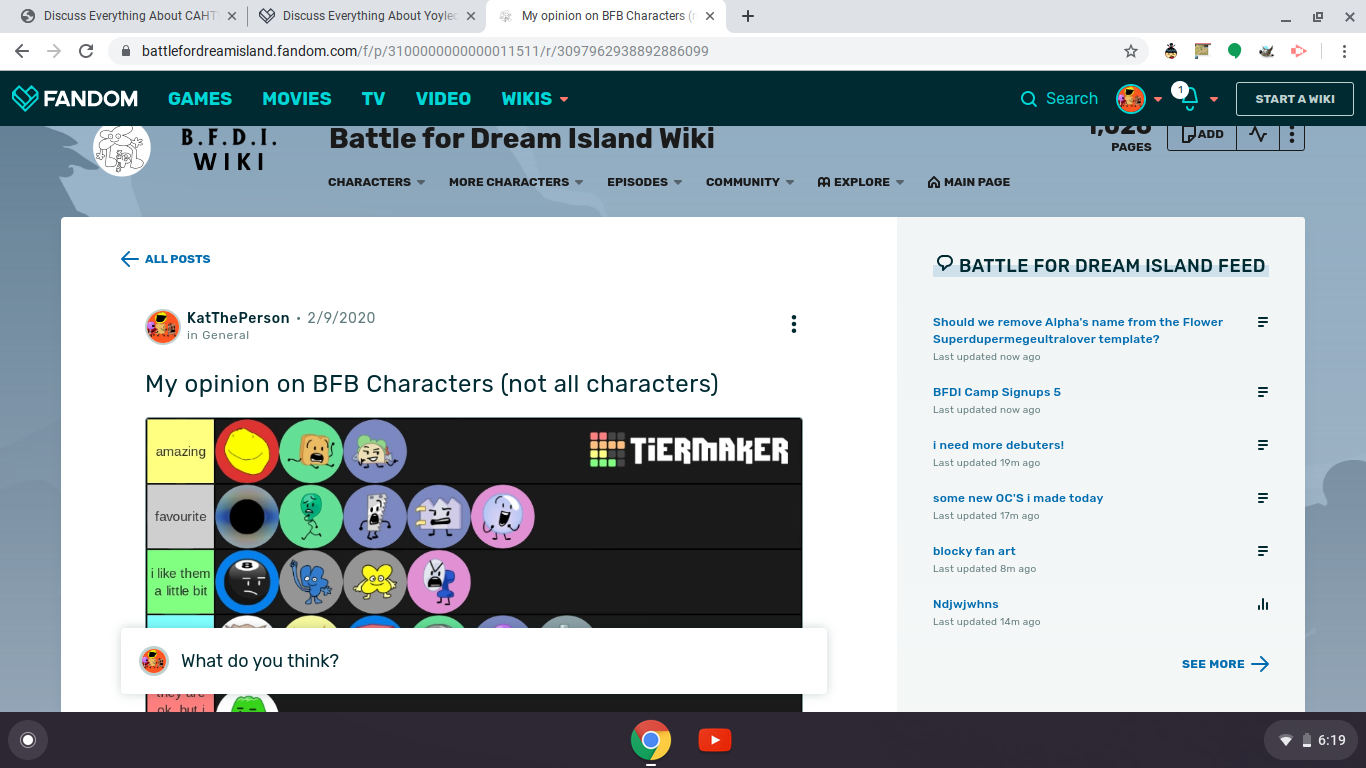Viewport: 1366px width, 768px height.
Task: Open the some new OC'S i made today post
Action: pyautogui.click(x=1018, y=498)
